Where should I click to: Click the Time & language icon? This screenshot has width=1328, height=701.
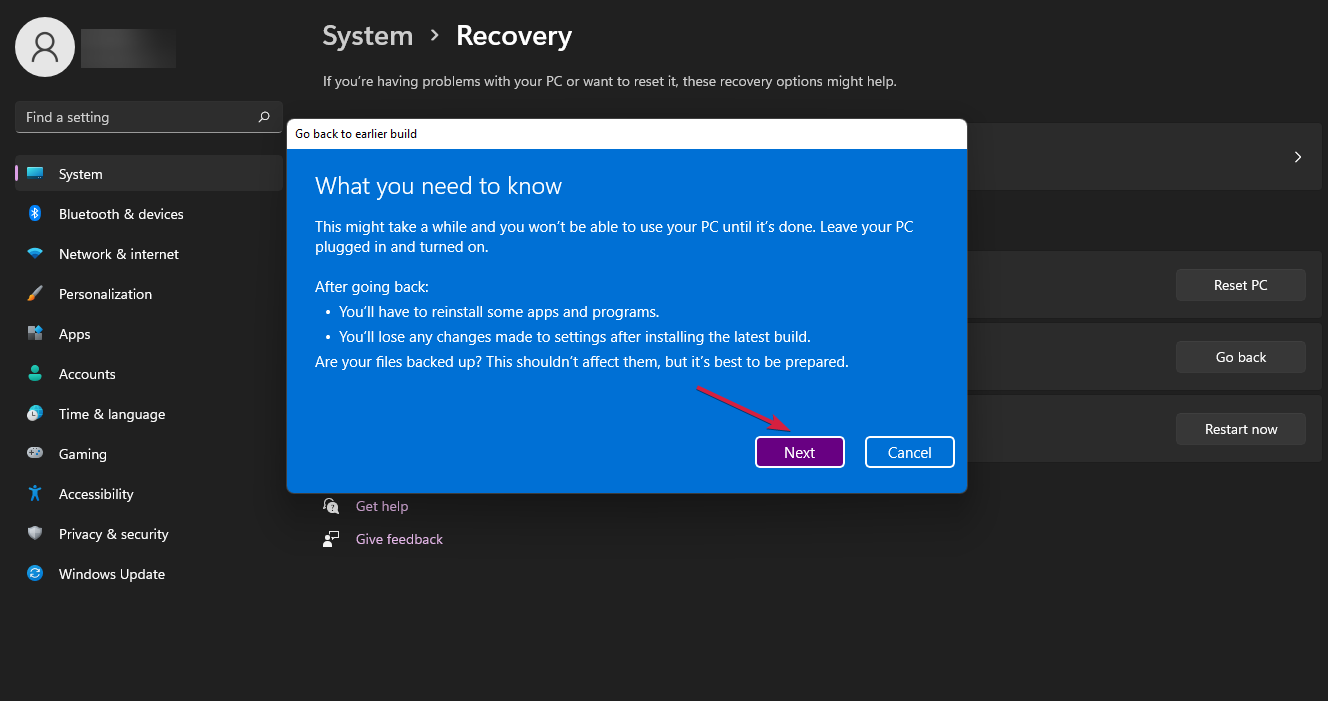(x=37, y=413)
